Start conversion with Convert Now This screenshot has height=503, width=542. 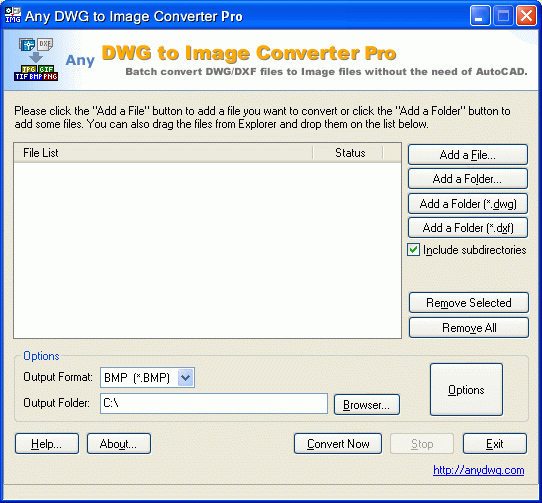(338, 444)
